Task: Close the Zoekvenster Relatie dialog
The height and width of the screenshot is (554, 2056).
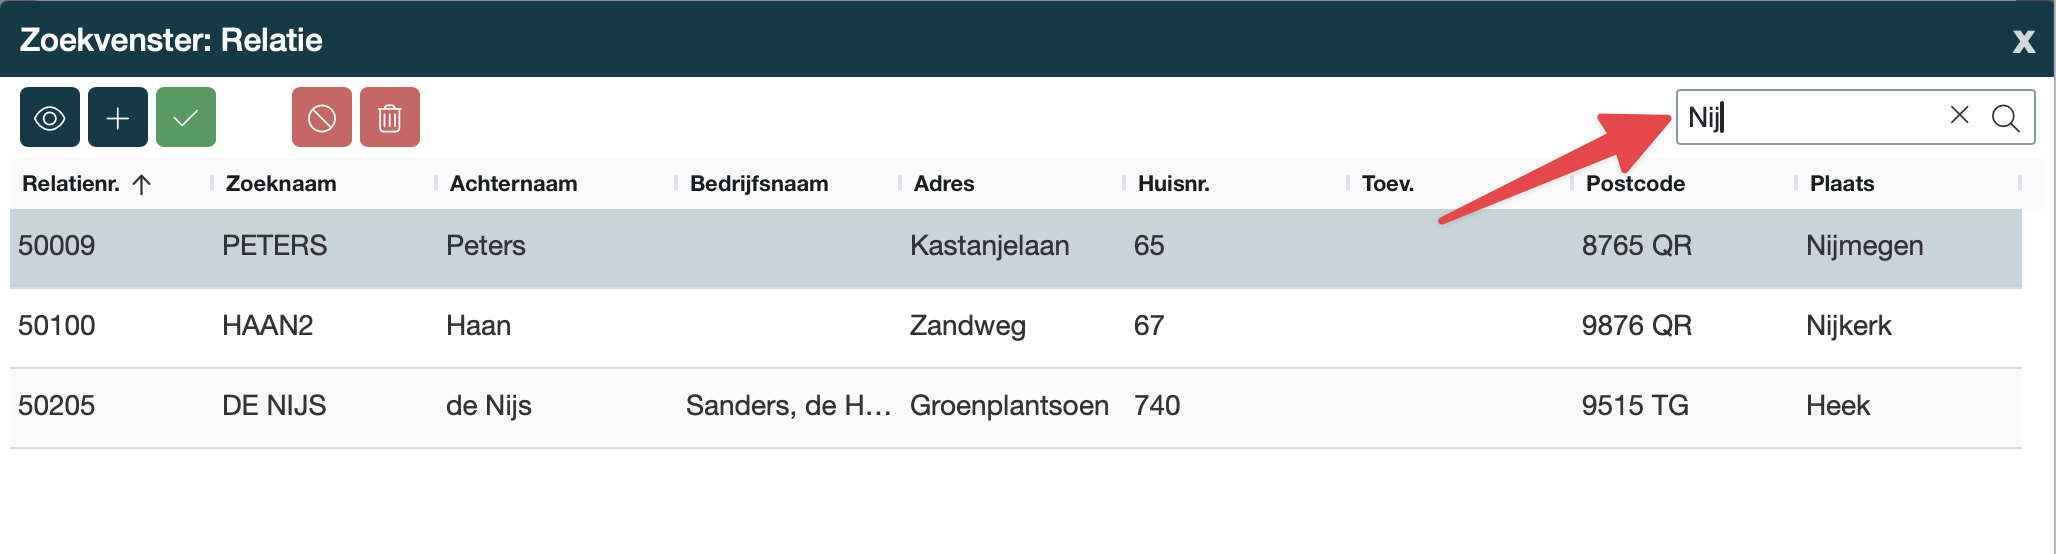Action: 2023,42
